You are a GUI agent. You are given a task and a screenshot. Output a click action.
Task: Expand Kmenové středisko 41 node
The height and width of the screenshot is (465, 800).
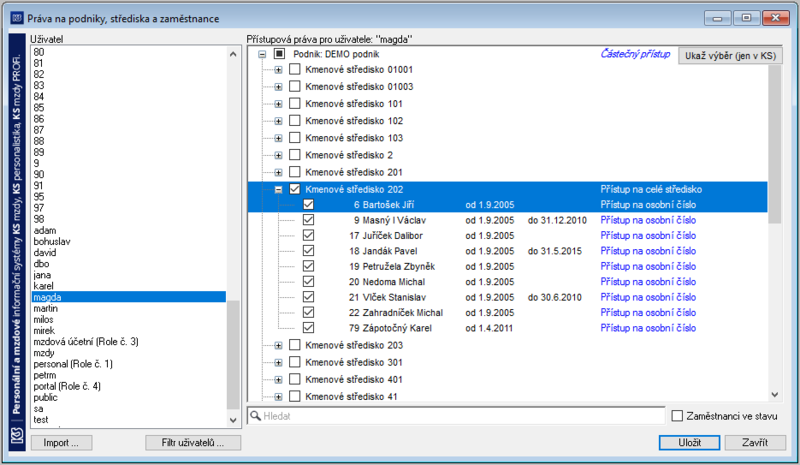coord(278,397)
